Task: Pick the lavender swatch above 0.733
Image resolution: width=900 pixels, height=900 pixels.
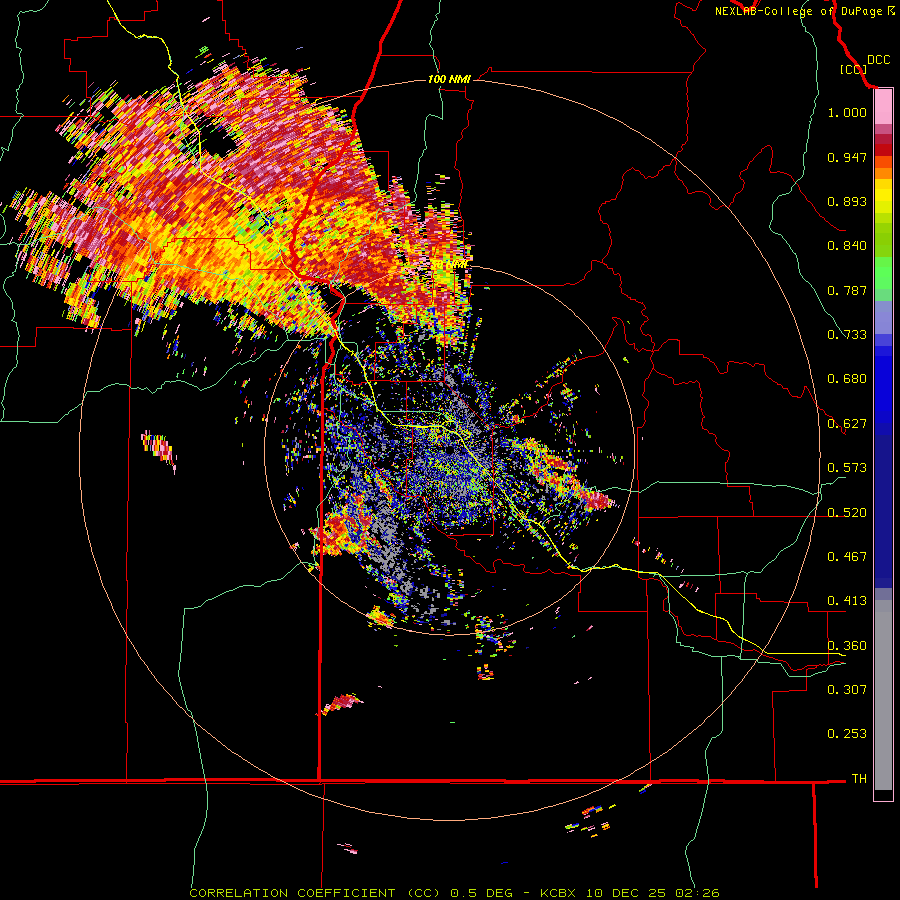Action: point(883,317)
